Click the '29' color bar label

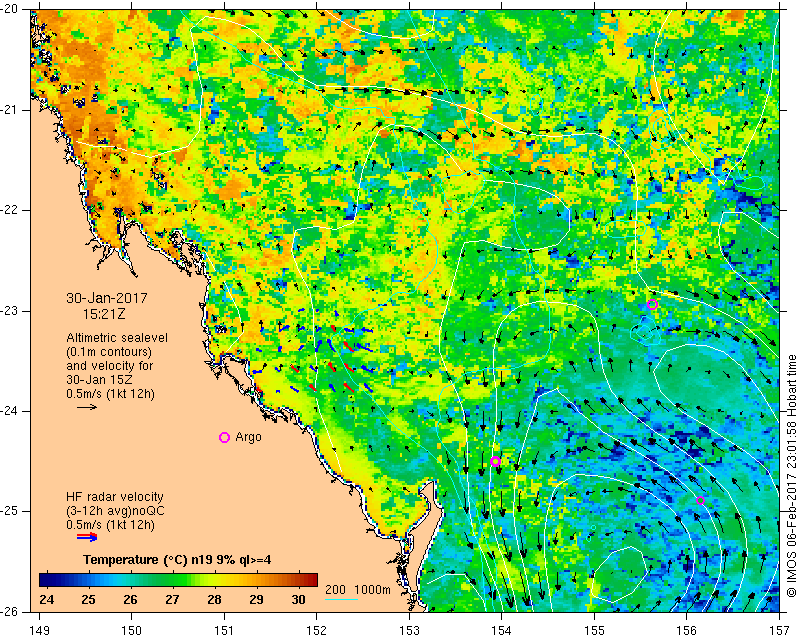256,599
